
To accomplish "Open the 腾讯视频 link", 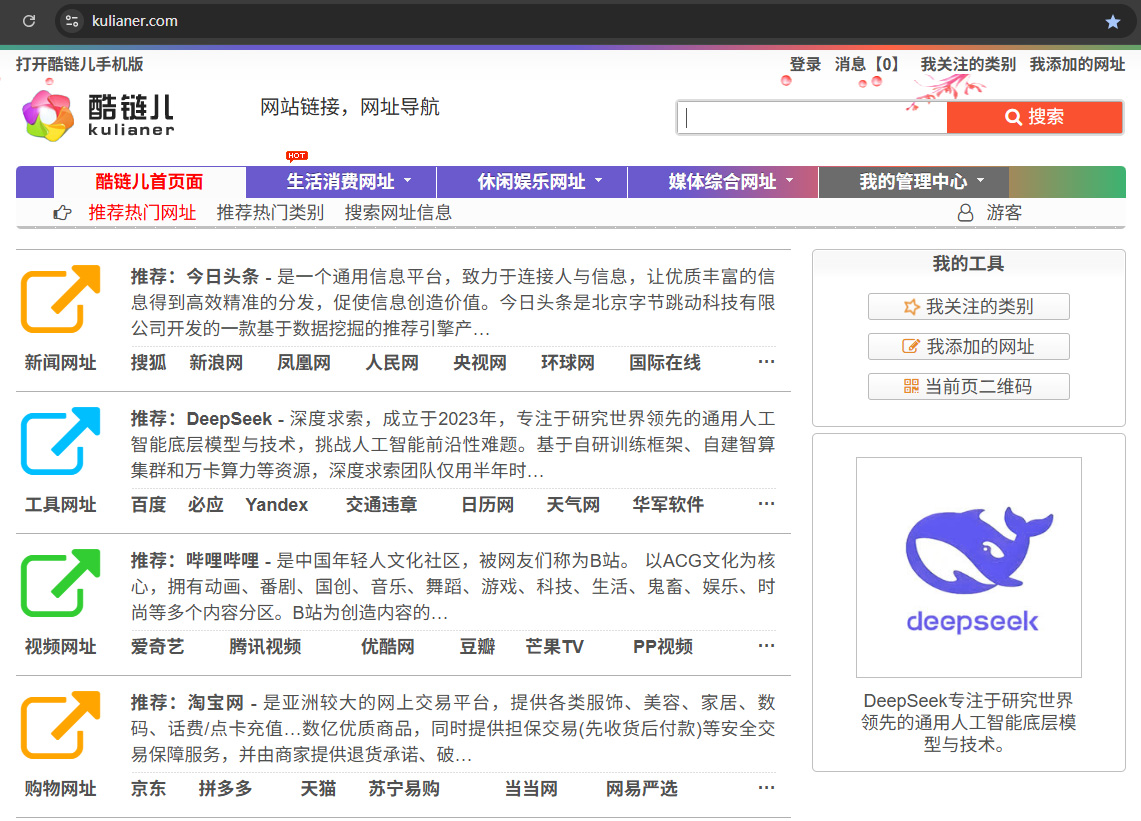I will 265,646.
